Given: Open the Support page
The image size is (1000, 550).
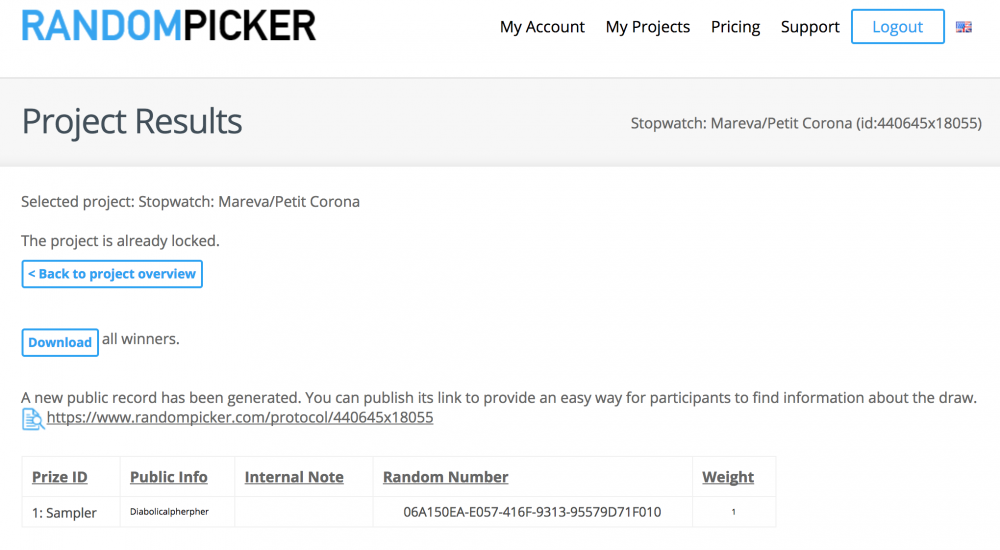Looking at the screenshot, I should (x=810, y=27).
